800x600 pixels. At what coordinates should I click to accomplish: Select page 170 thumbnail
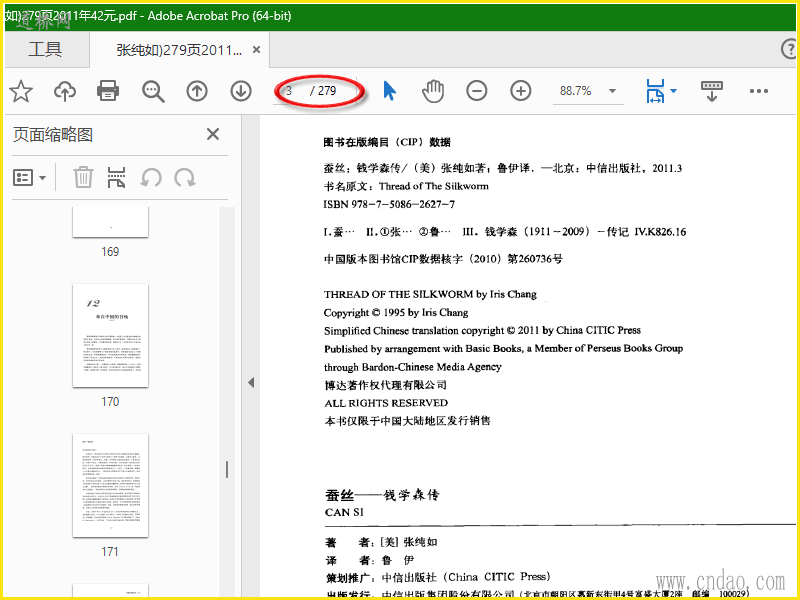[x=110, y=336]
